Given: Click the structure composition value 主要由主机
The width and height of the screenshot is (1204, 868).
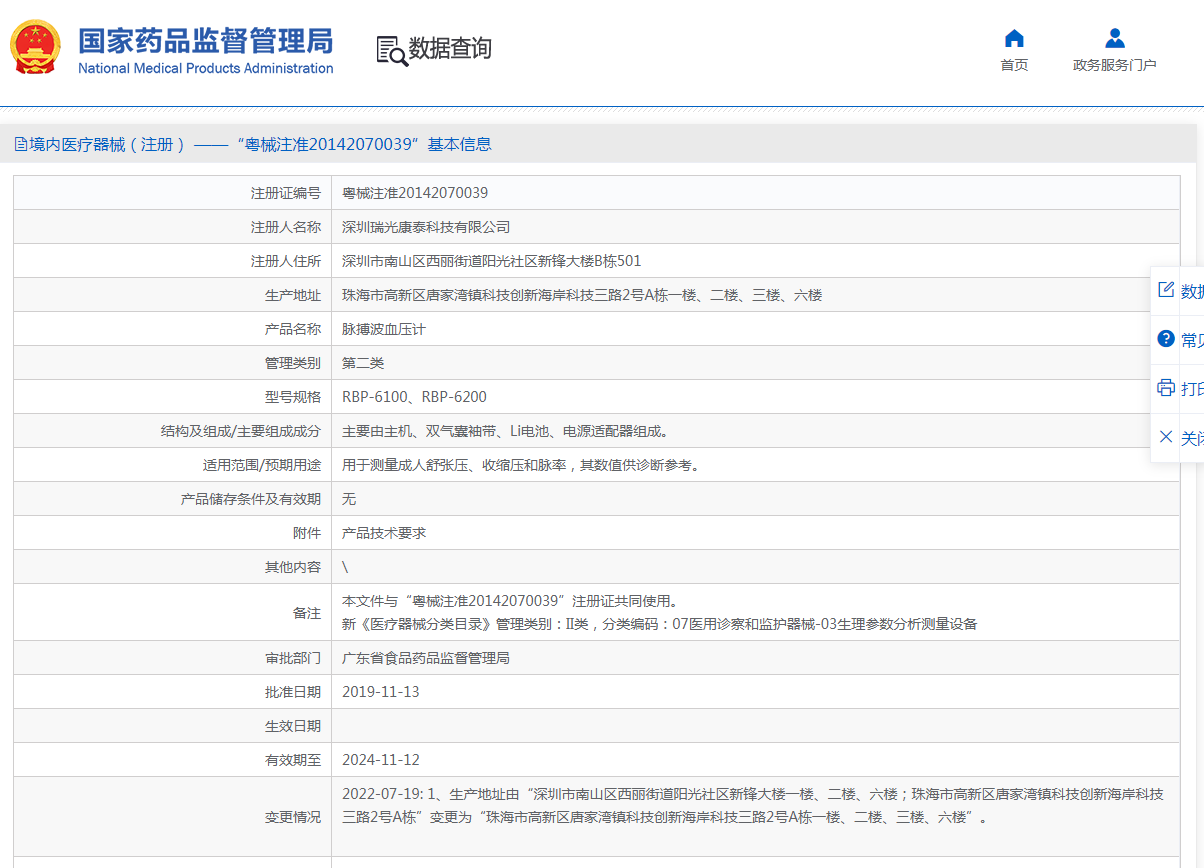Looking at the screenshot, I should pyautogui.click(x=505, y=431).
